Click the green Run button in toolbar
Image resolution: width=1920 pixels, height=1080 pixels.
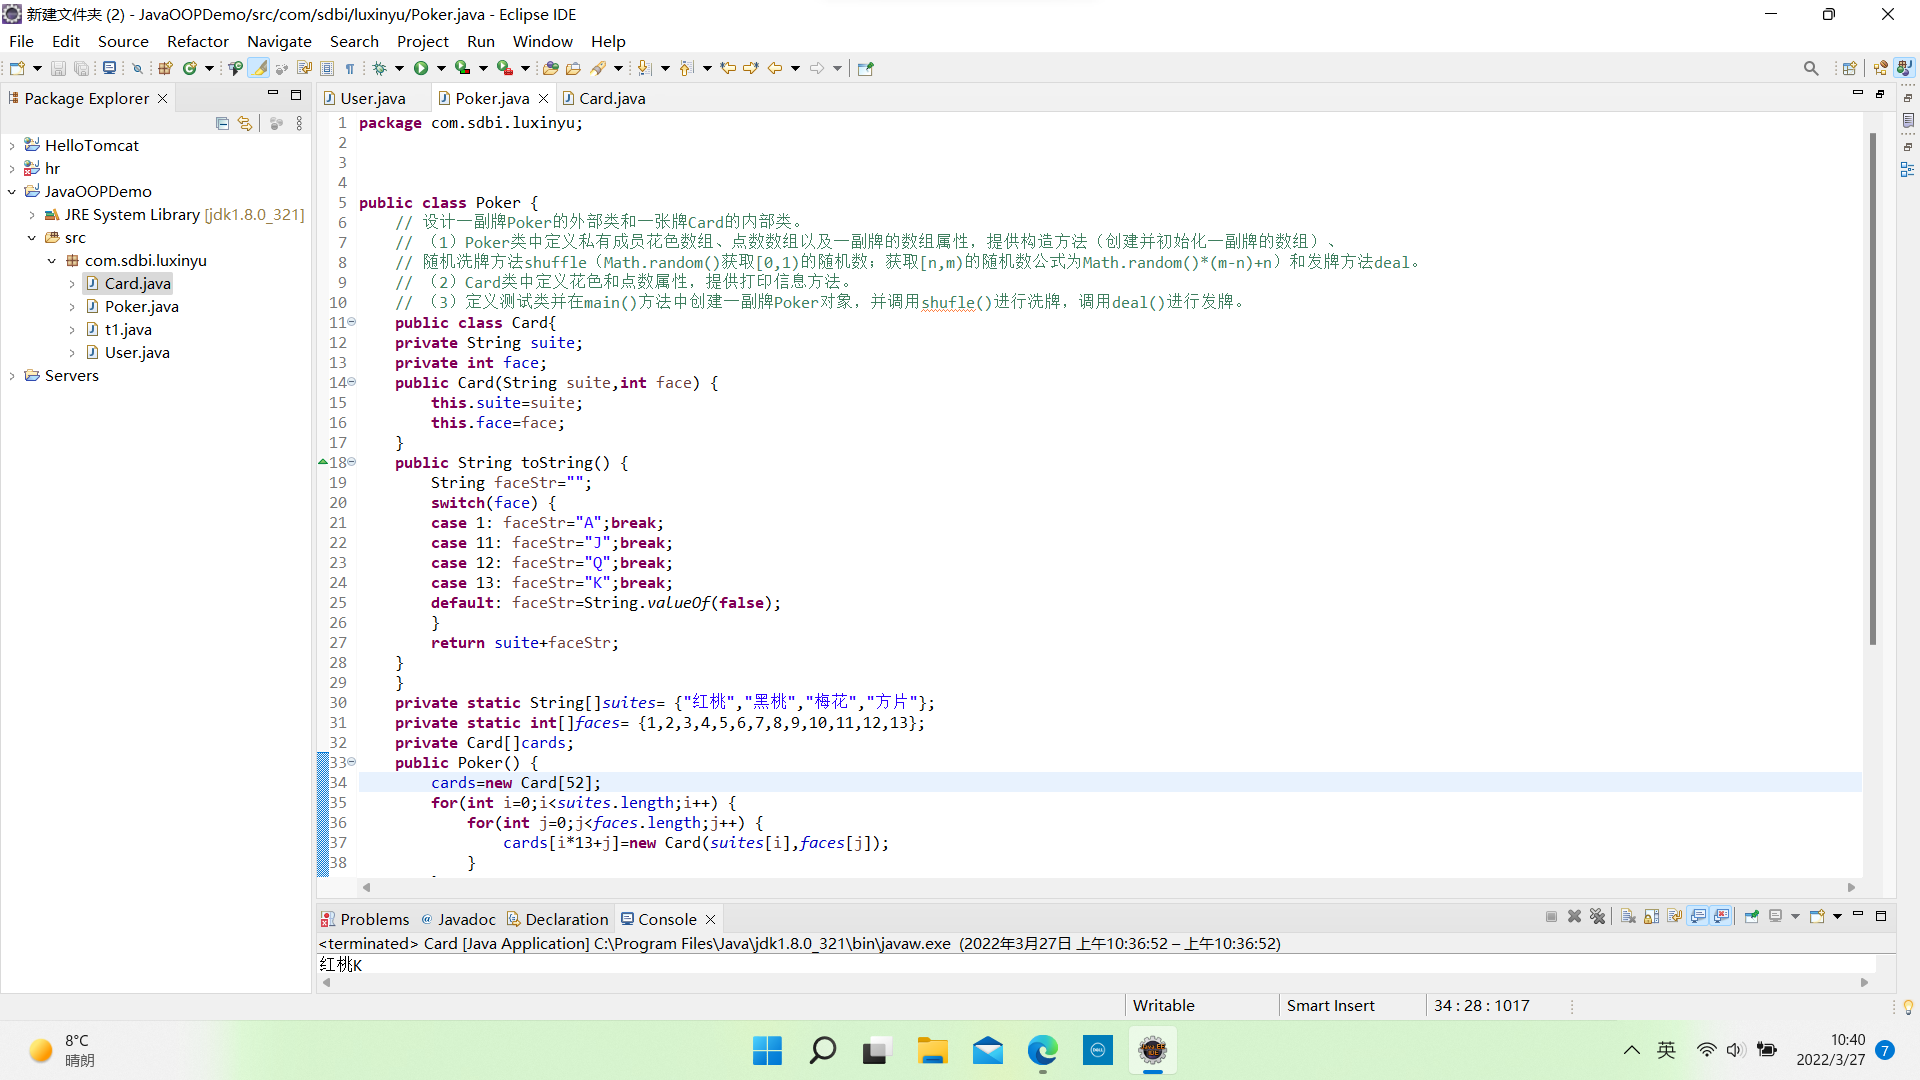[421, 68]
